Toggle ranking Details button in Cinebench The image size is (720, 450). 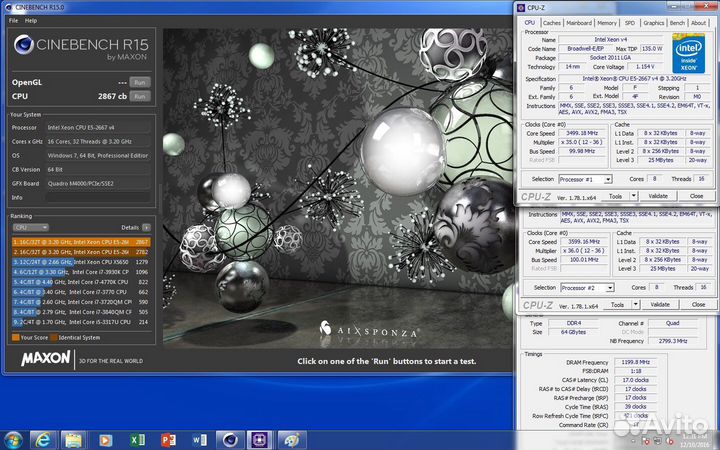click(x=147, y=228)
